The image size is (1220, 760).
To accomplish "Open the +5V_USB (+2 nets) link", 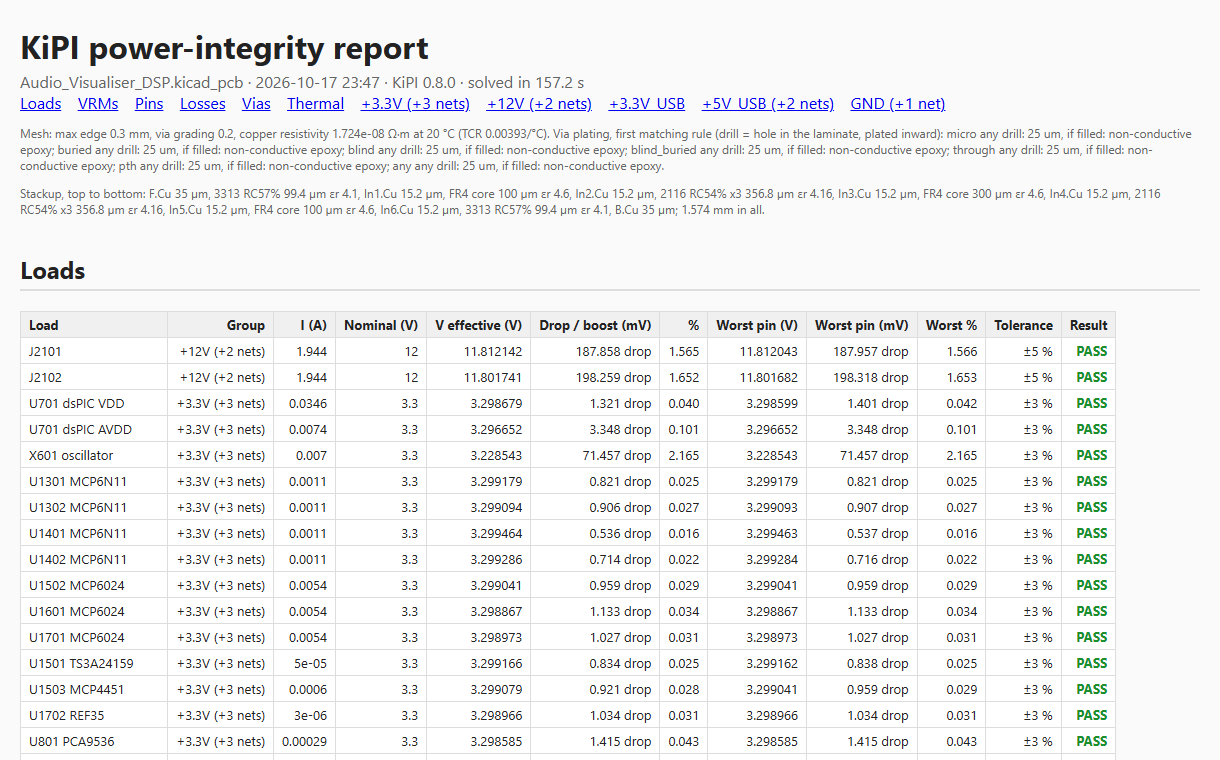I will click(768, 104).
